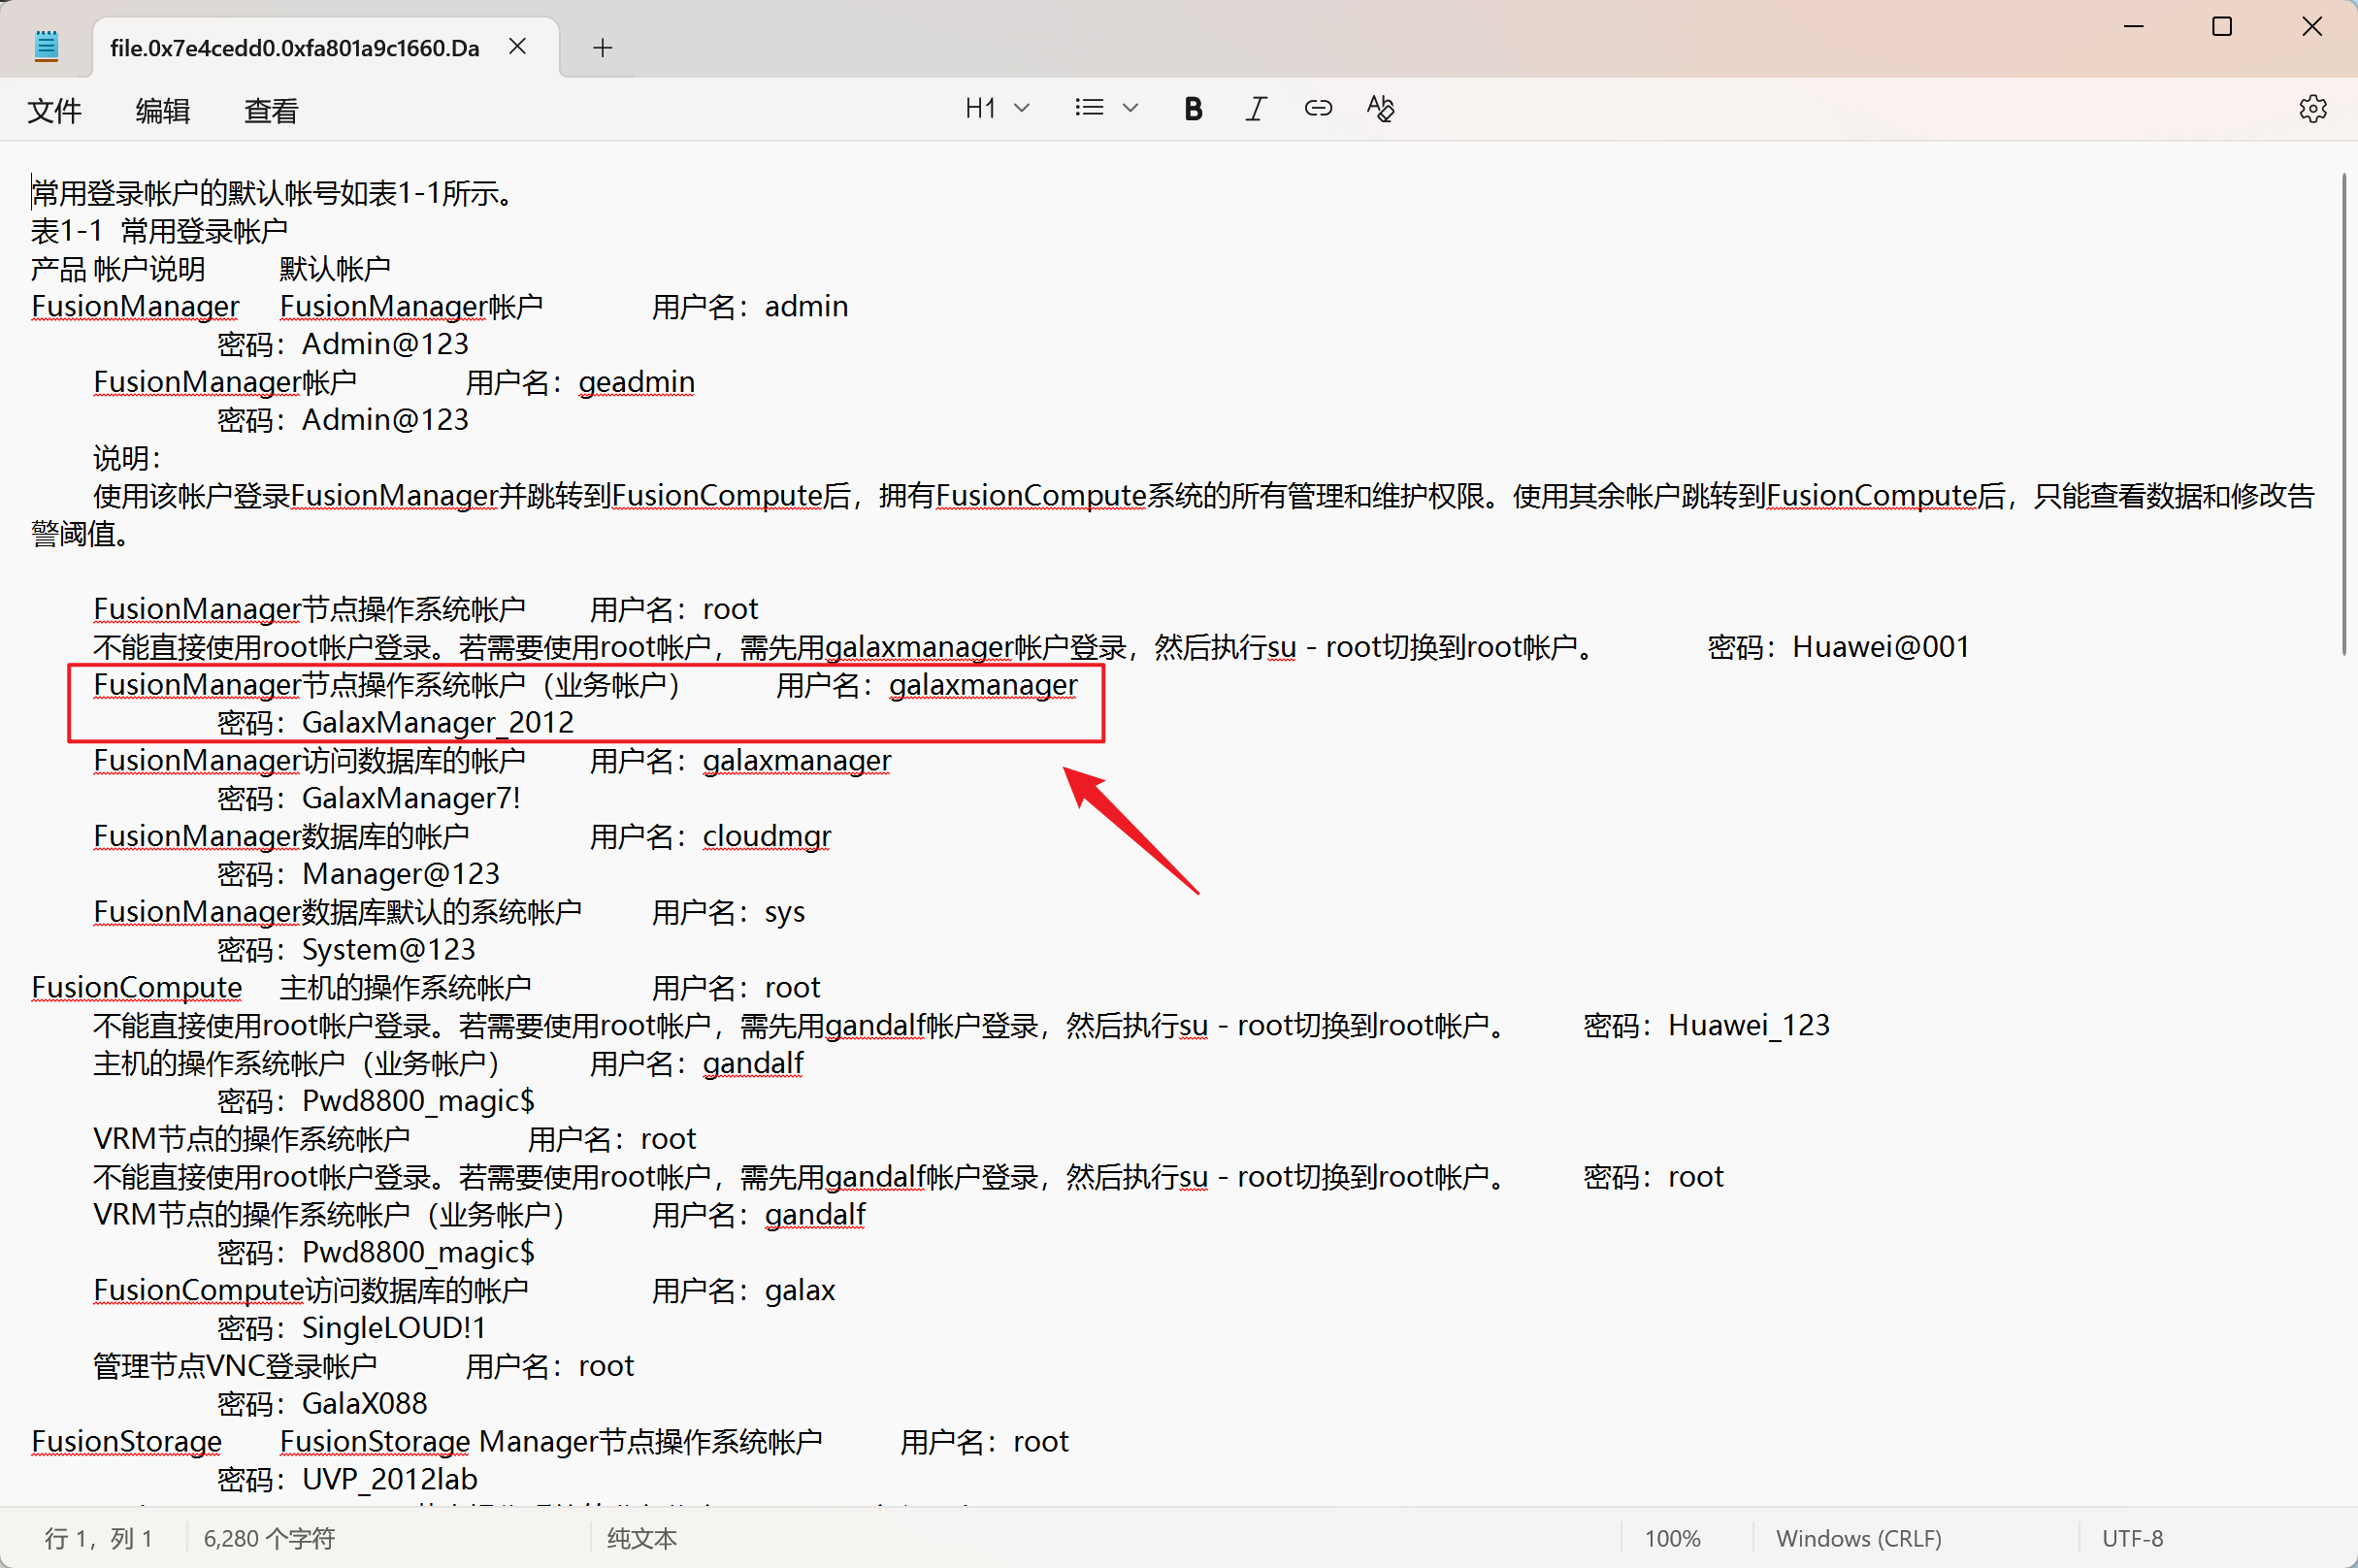Open the 100% zoom level selector
Viewport: 2358px width, 1568px height.
tap(1672, 1538)
